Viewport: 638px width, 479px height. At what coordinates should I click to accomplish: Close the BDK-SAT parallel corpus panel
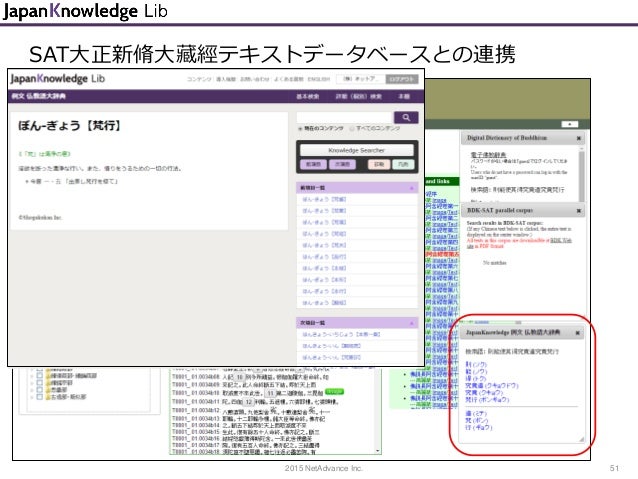click(579, 211)
